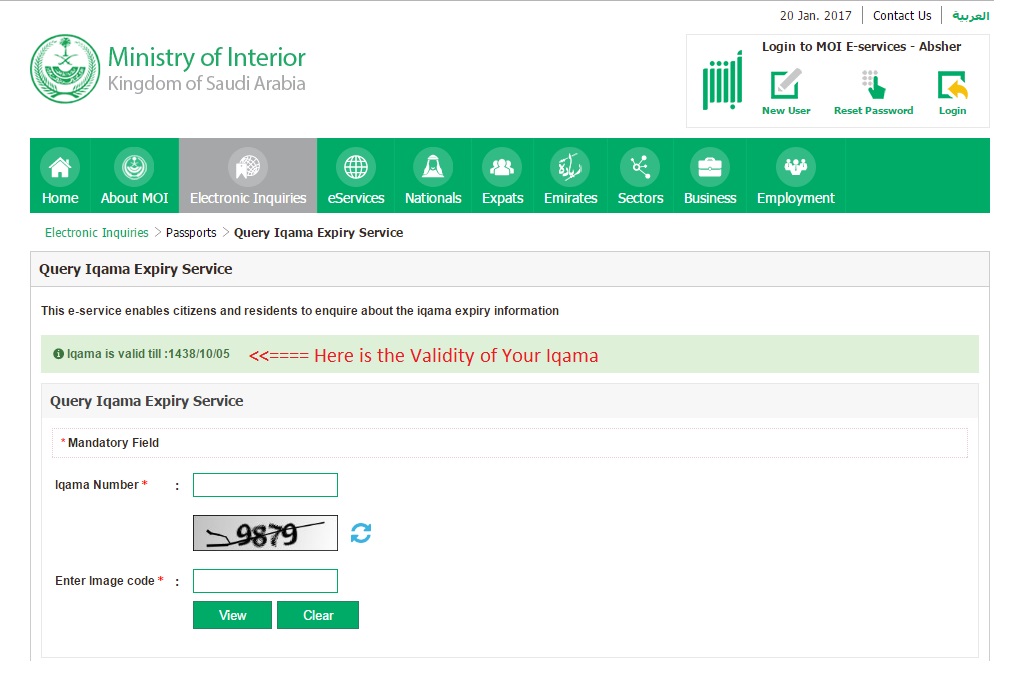Click the View button
The image size is (1018, 696).
[232, 615]
